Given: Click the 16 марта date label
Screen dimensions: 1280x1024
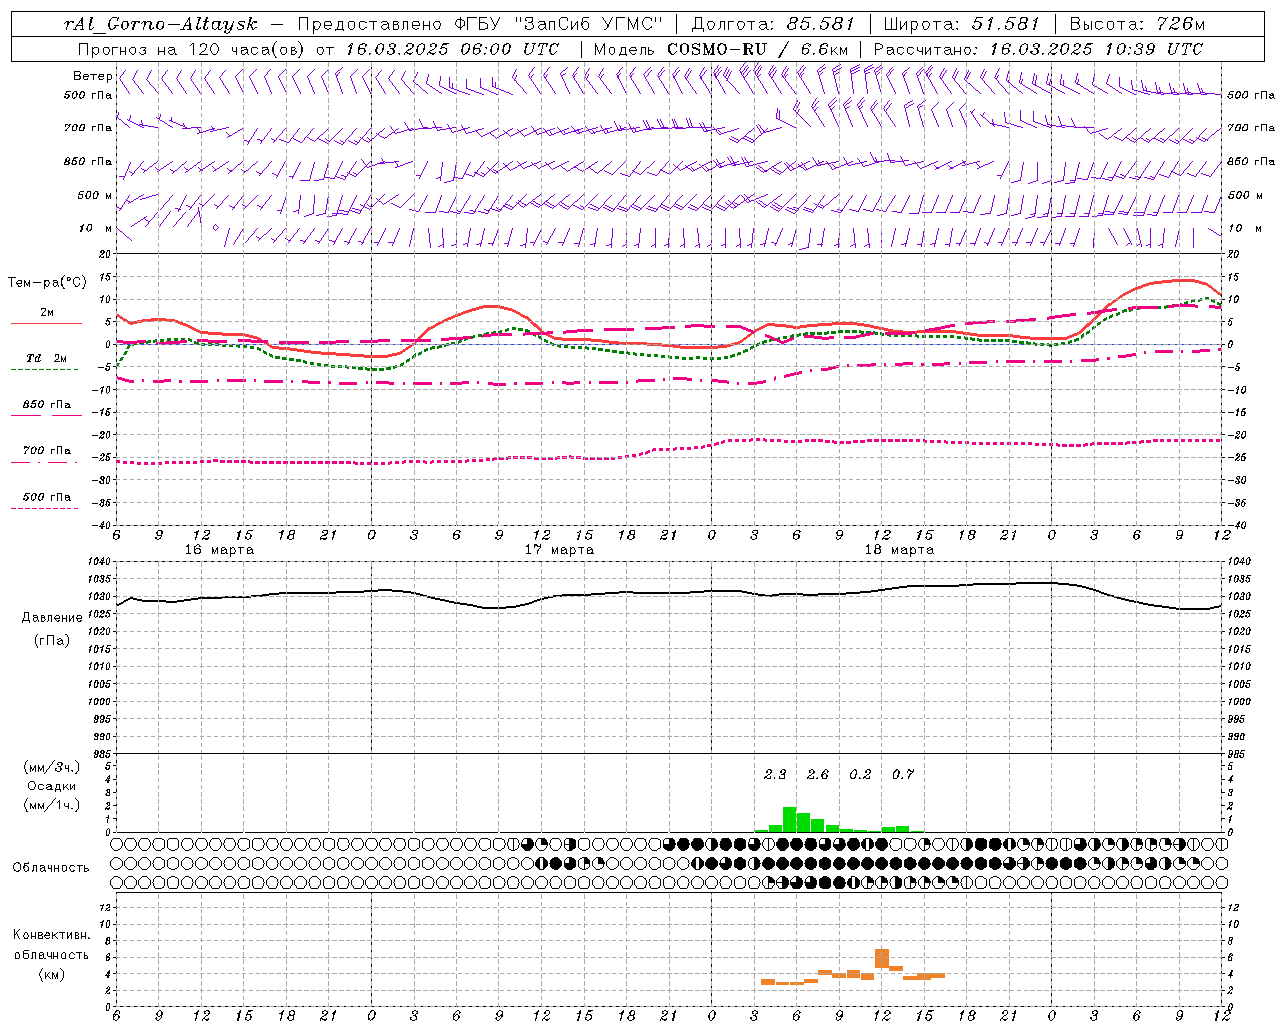Looking at the screenshot, I should [x=219, y=550].
